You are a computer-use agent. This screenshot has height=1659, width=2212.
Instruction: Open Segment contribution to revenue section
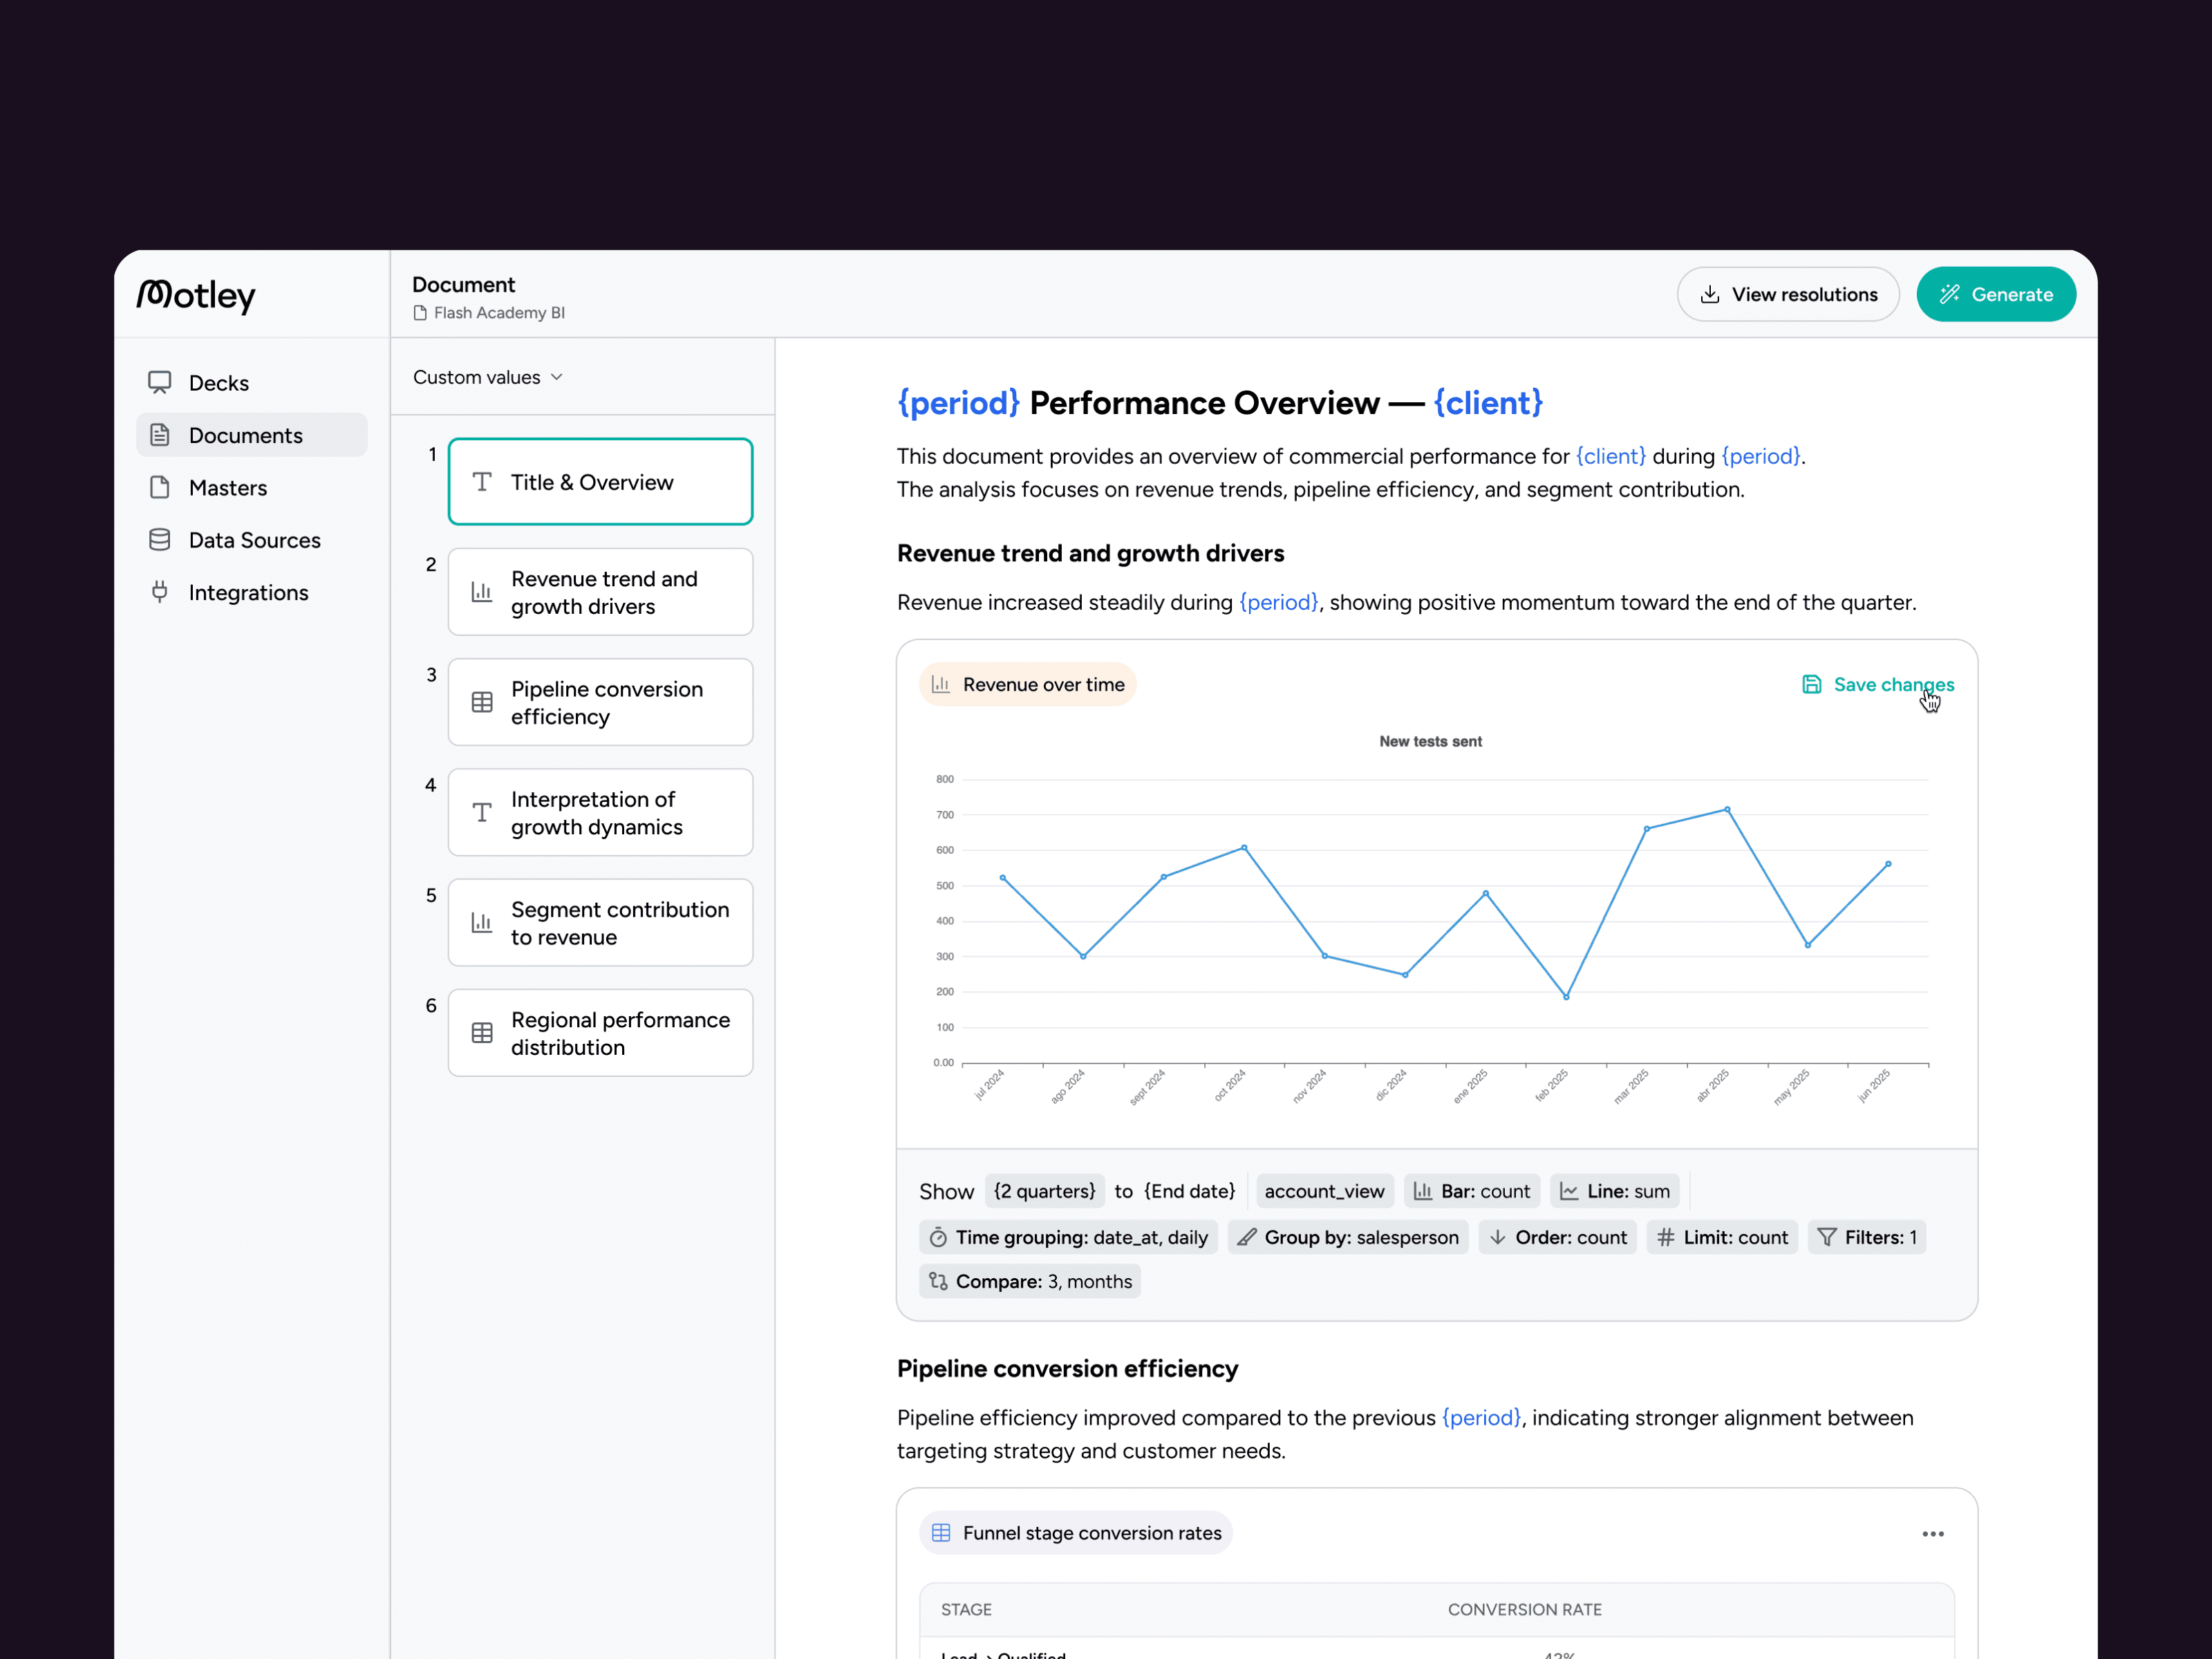(x=600, y=923)
